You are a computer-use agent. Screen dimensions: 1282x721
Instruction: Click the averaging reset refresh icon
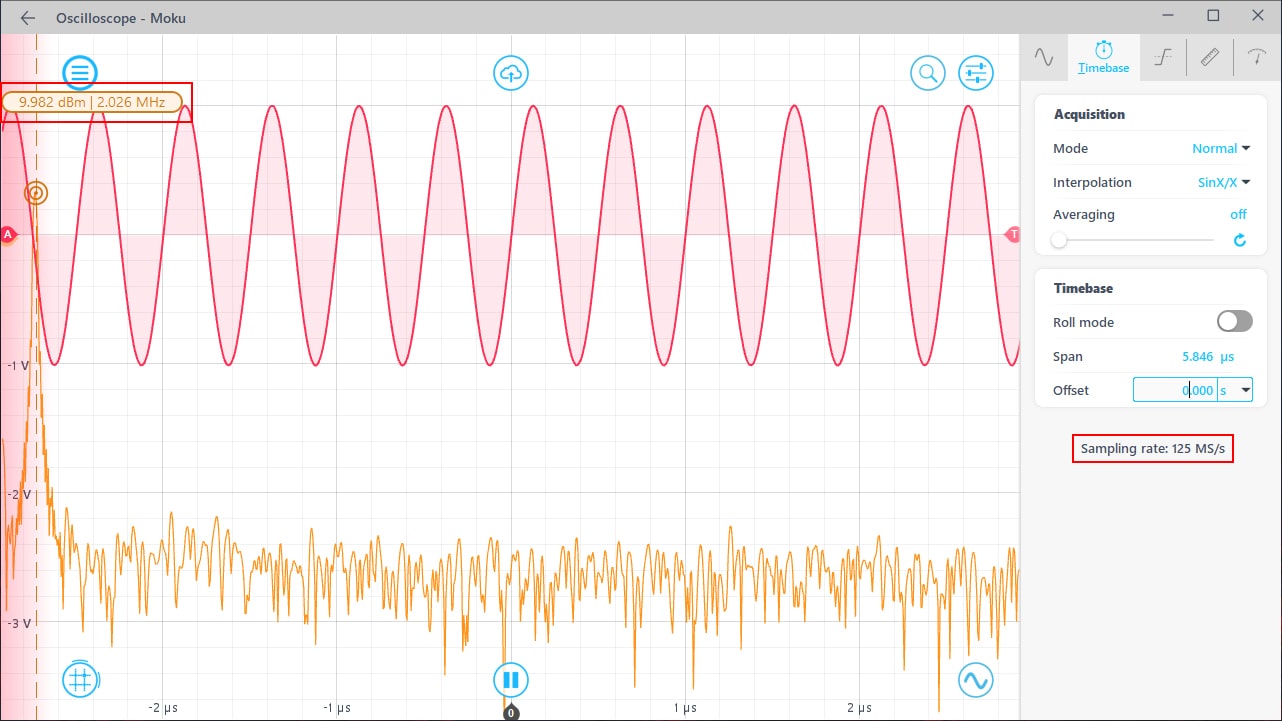[x=1240, y=240]
